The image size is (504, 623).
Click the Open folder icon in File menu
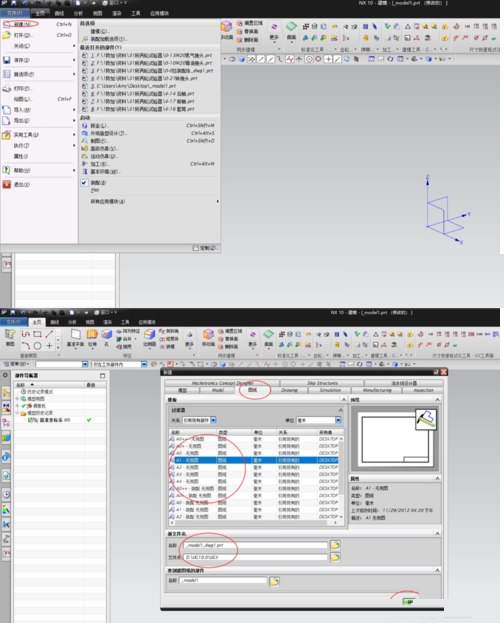pos(6,35)
